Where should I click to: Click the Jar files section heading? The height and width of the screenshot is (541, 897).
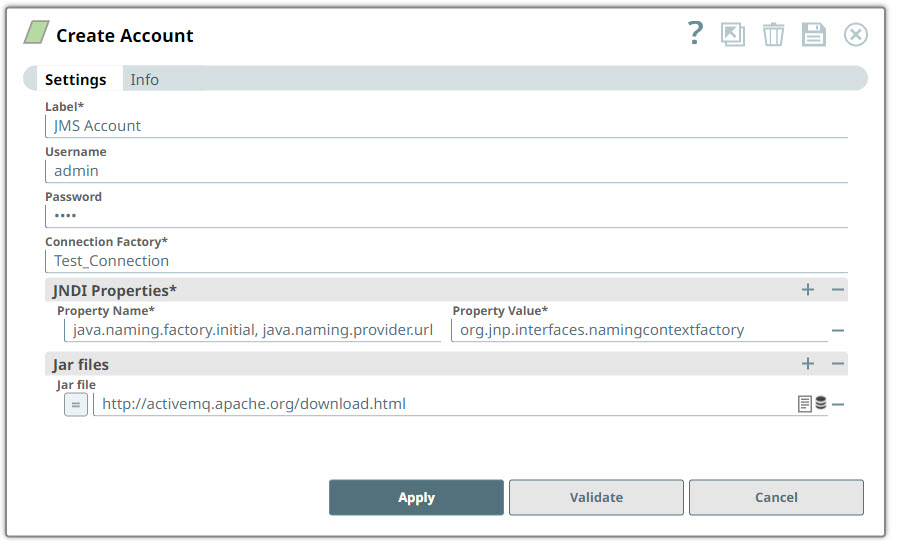coord(80,364)
